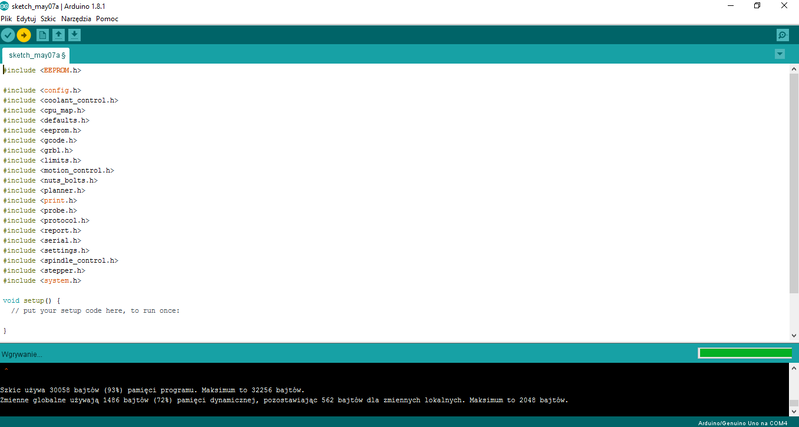
Task: Click the line '#include <protocol.h>'
Action: tap(46, 221)
